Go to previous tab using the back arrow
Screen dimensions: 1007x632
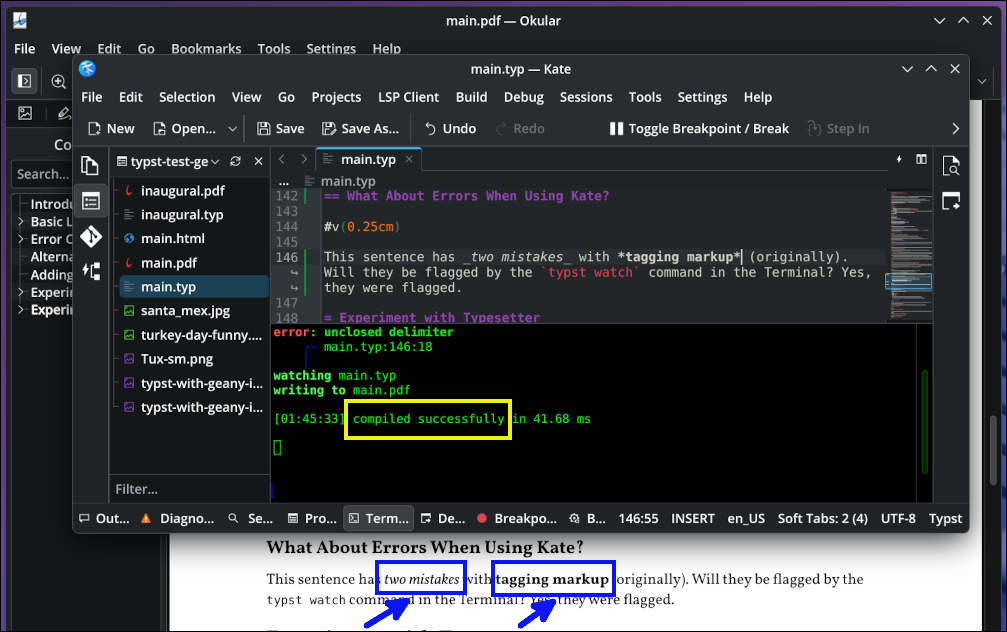click(x=281, y=159)
